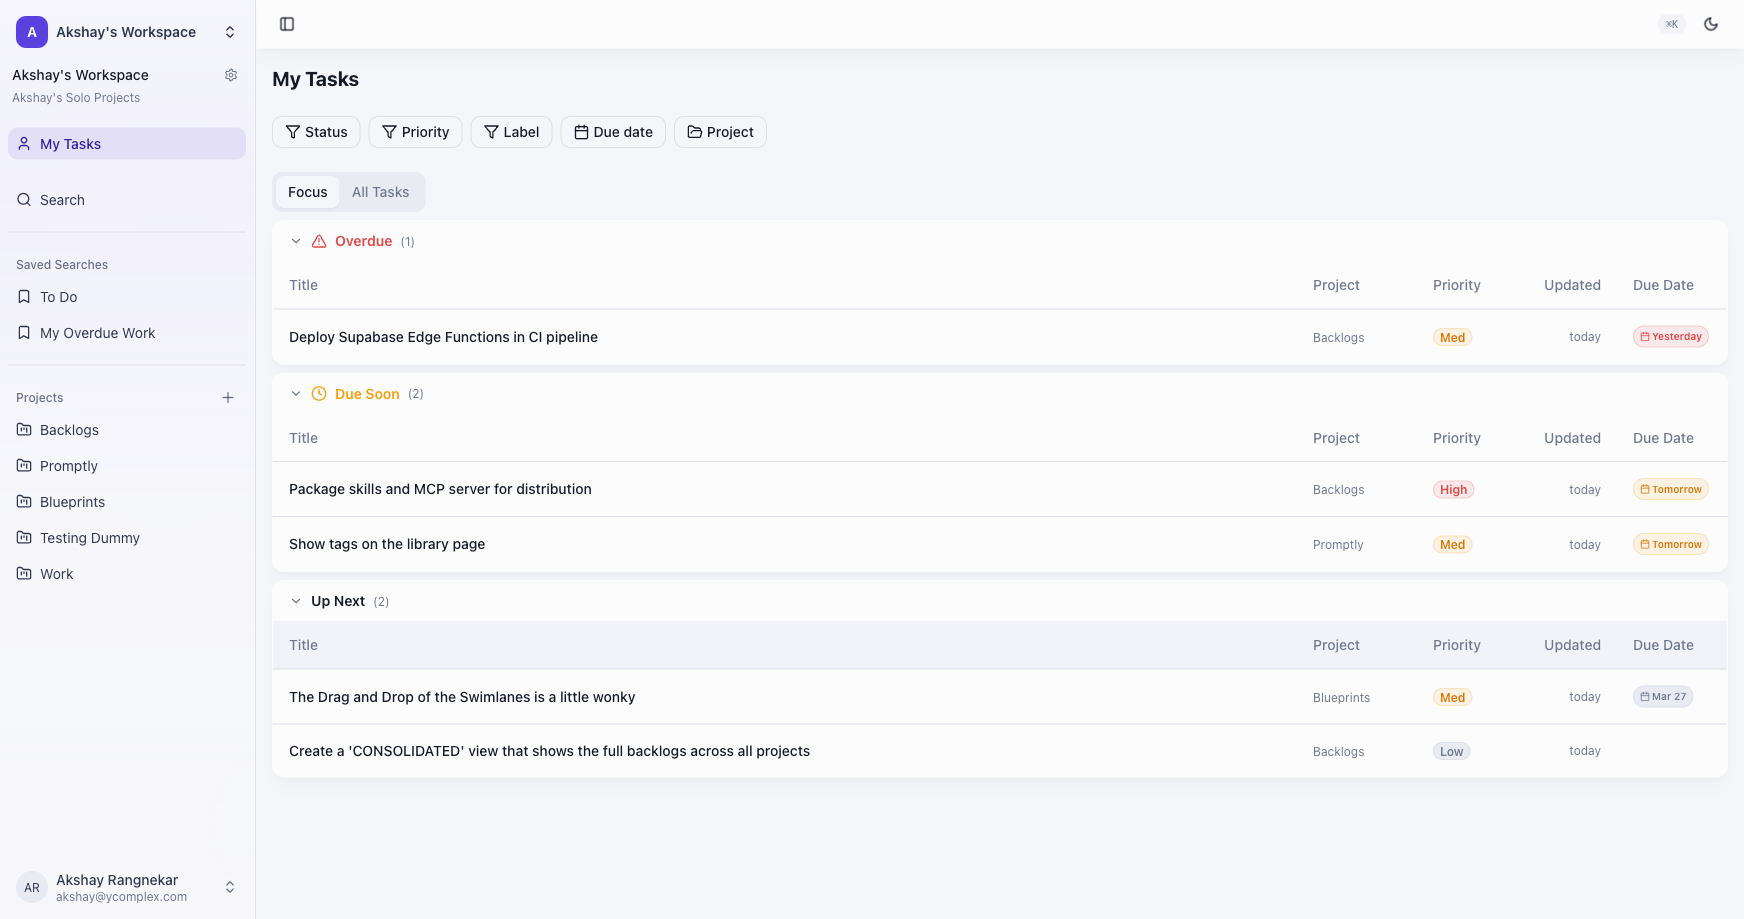
Task: Open task Show tags on the library page
Action: 387,544
